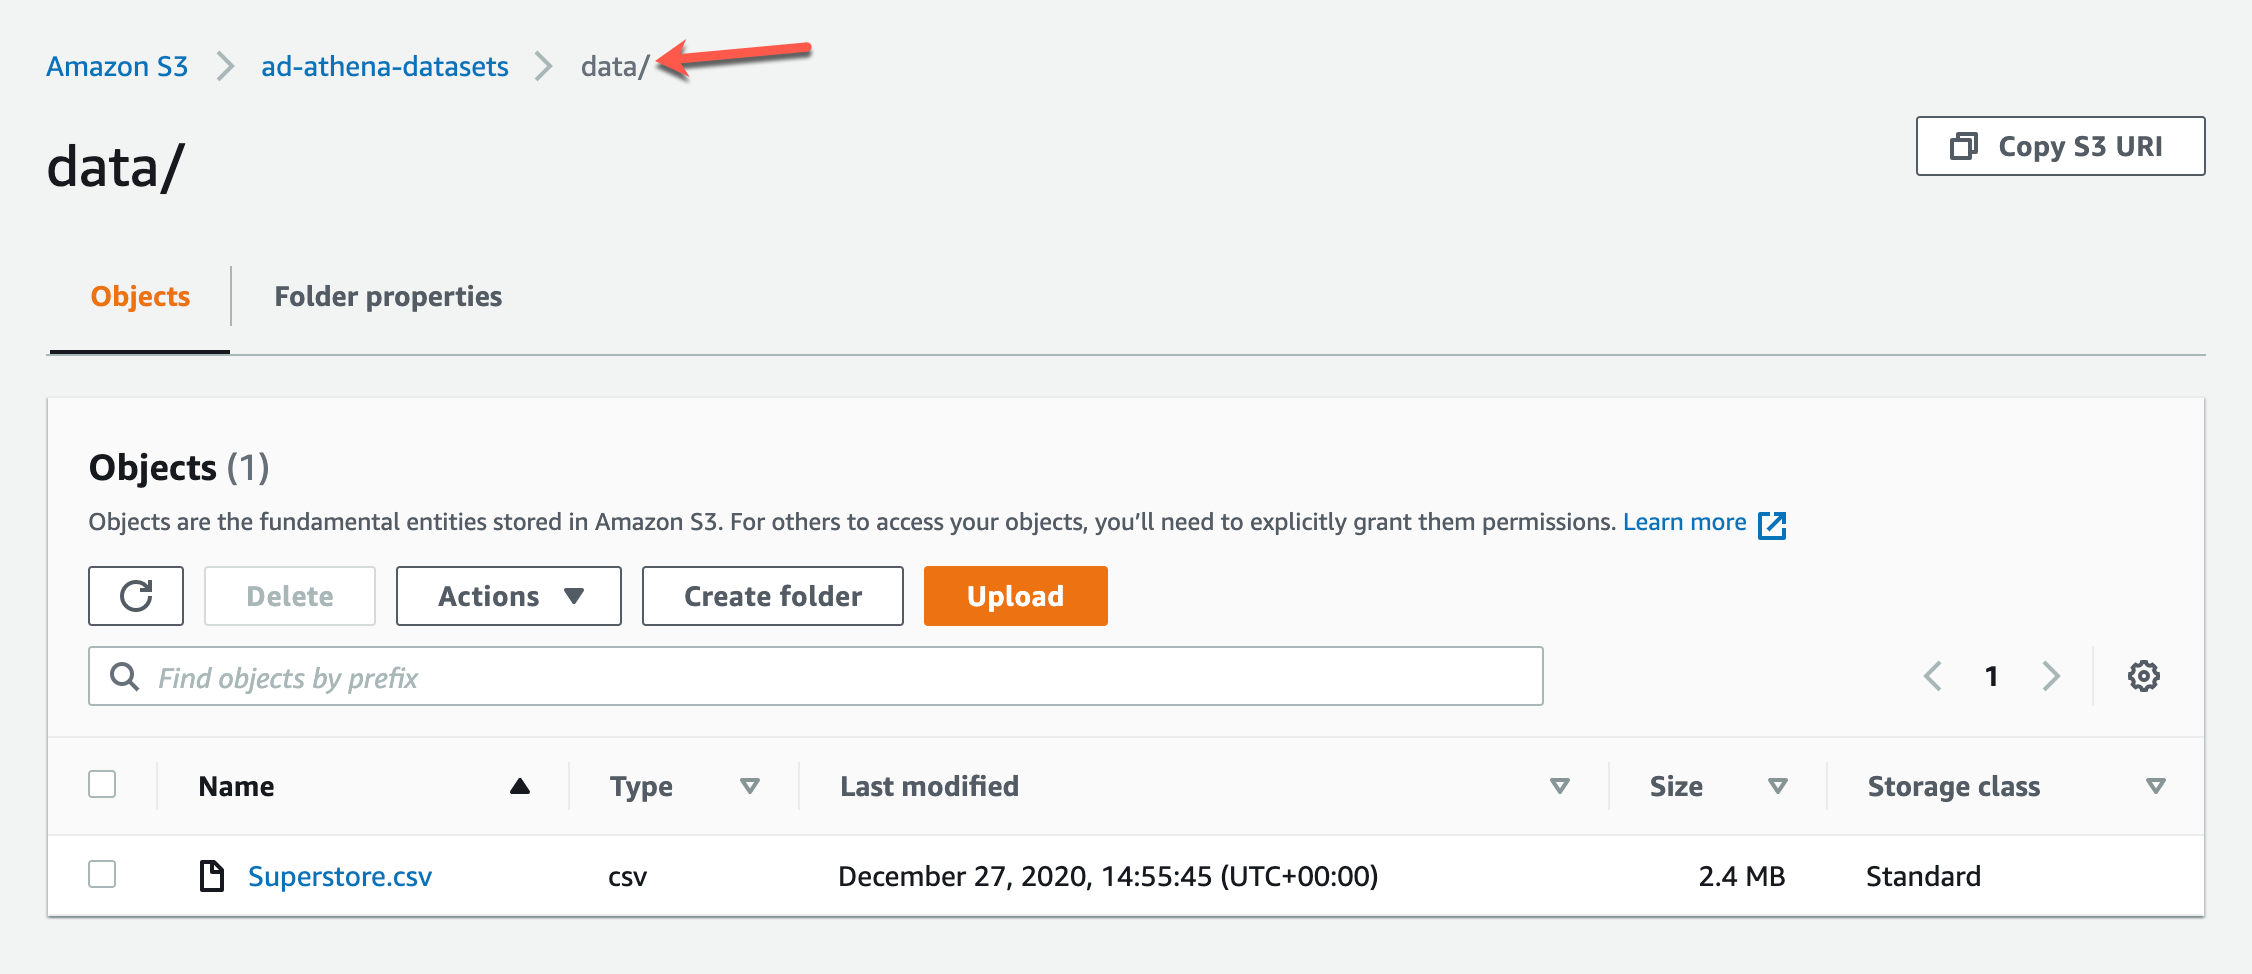Check the Superstore.csv row checkbox
The width and height of the screenshot is (2252, 974).
click(x=102, y=874)
